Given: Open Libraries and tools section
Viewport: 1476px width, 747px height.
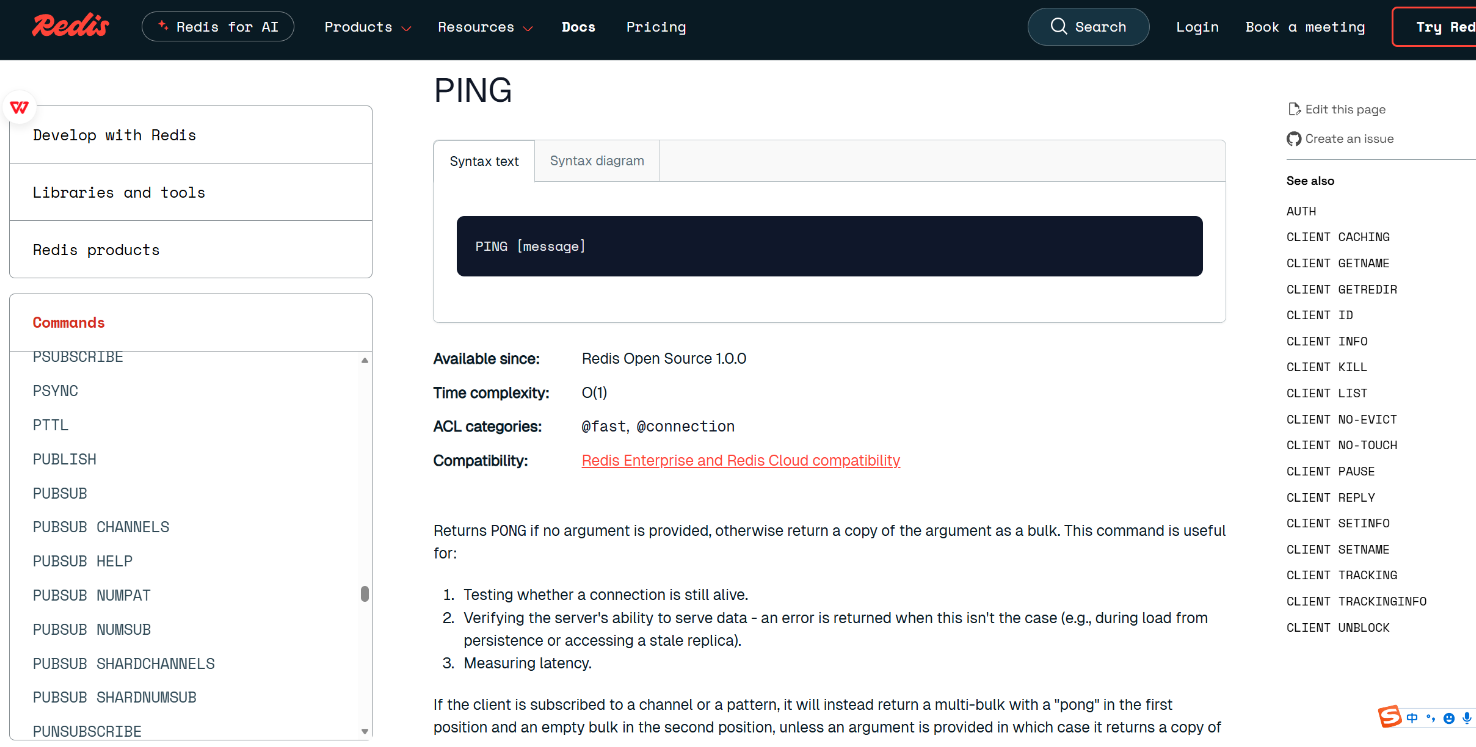Looking at the screenshot, I should point(191,192).
